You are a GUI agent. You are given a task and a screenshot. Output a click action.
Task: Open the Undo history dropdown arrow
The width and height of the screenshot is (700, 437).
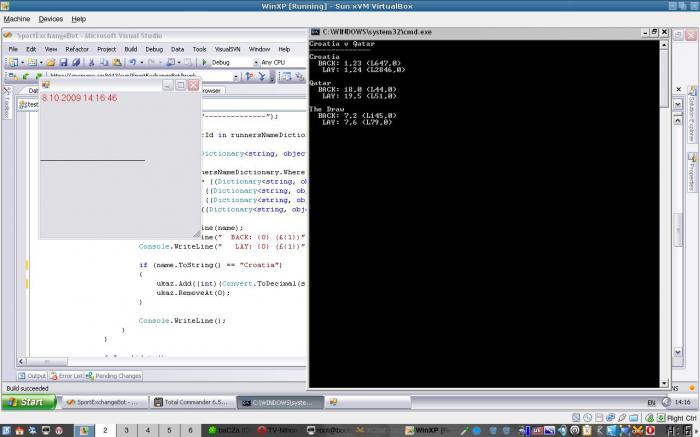click(x=142, y=62)
